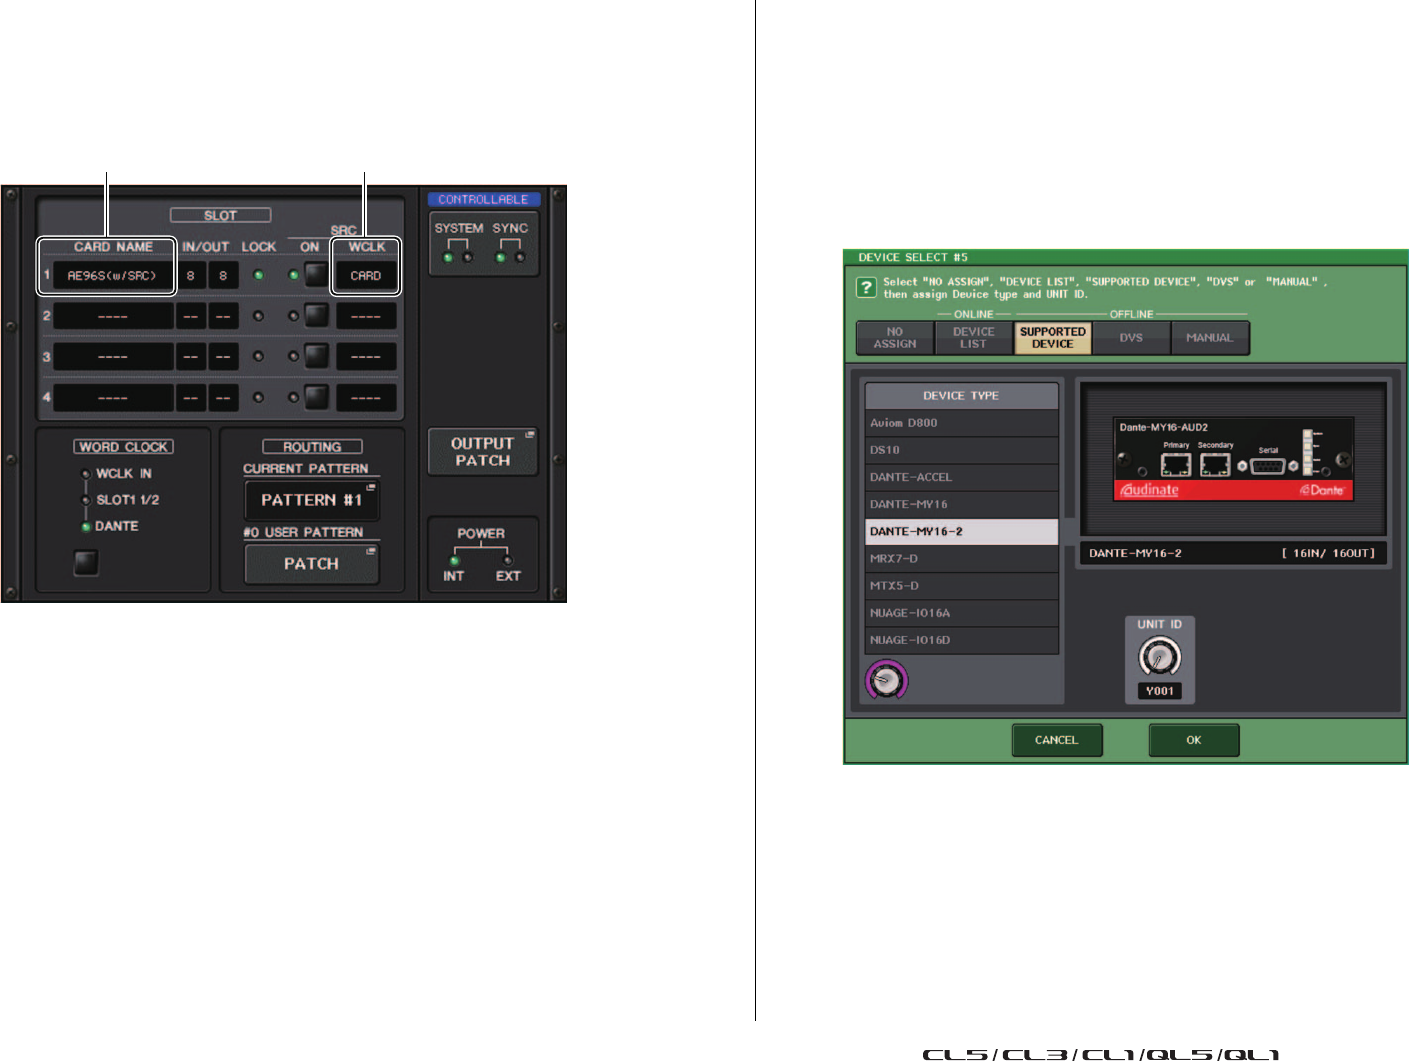Pick NUAGE-IO16A from the device list
This screenshot has height=1061, width=1409.
[961, 613]
